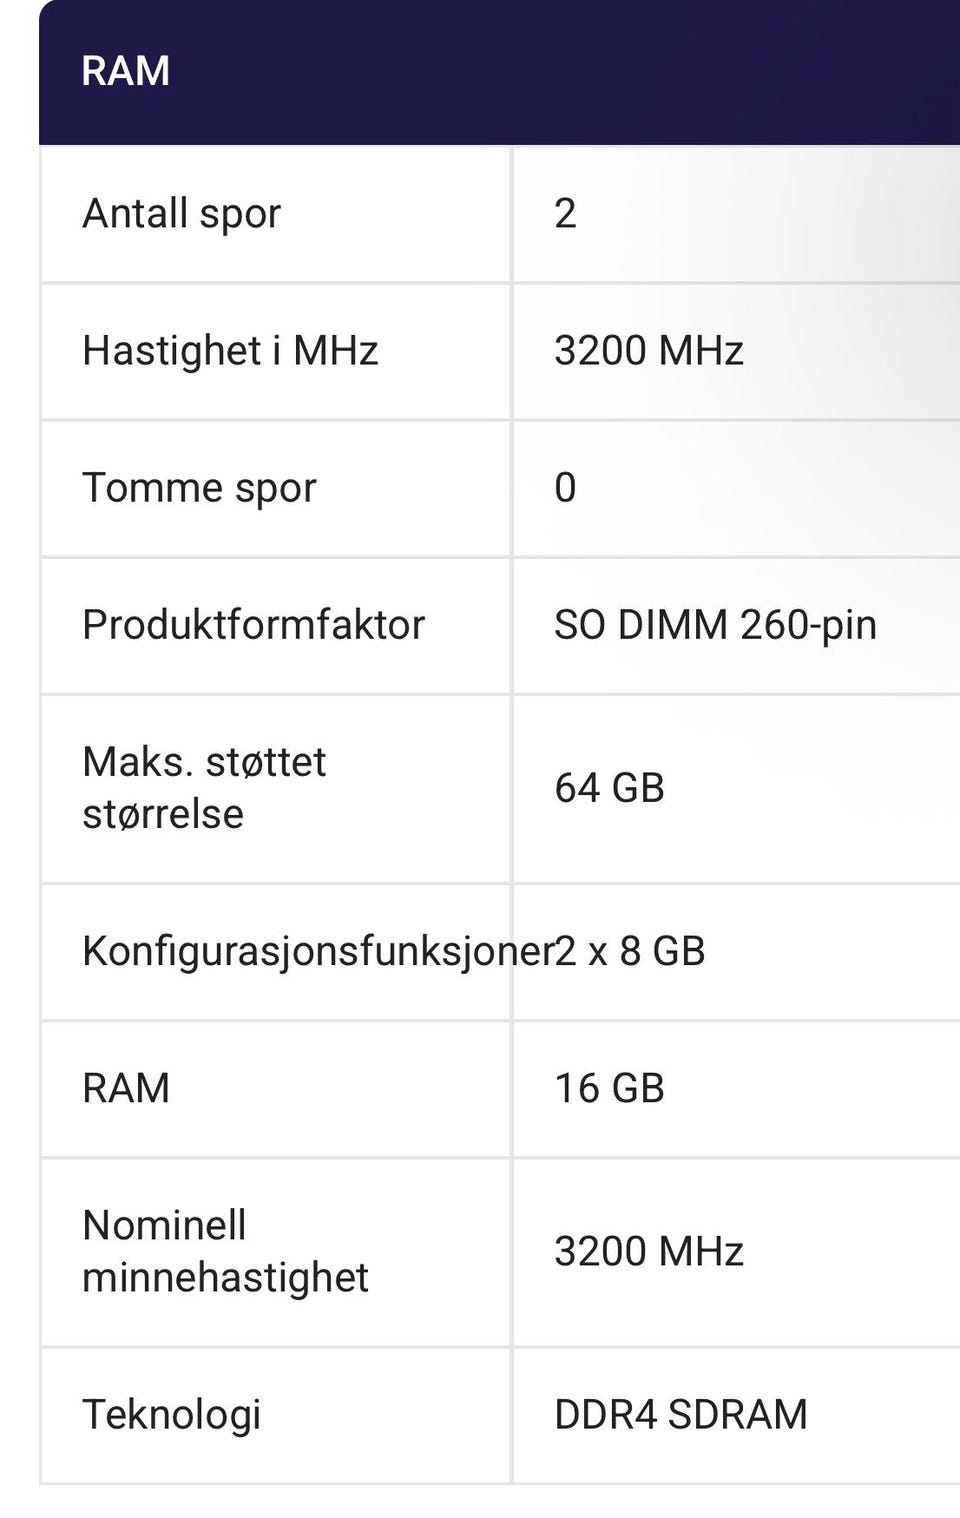Screen dimensions: 960x1518
Task: Select the Antall spor label
Action: coord(181,213)
